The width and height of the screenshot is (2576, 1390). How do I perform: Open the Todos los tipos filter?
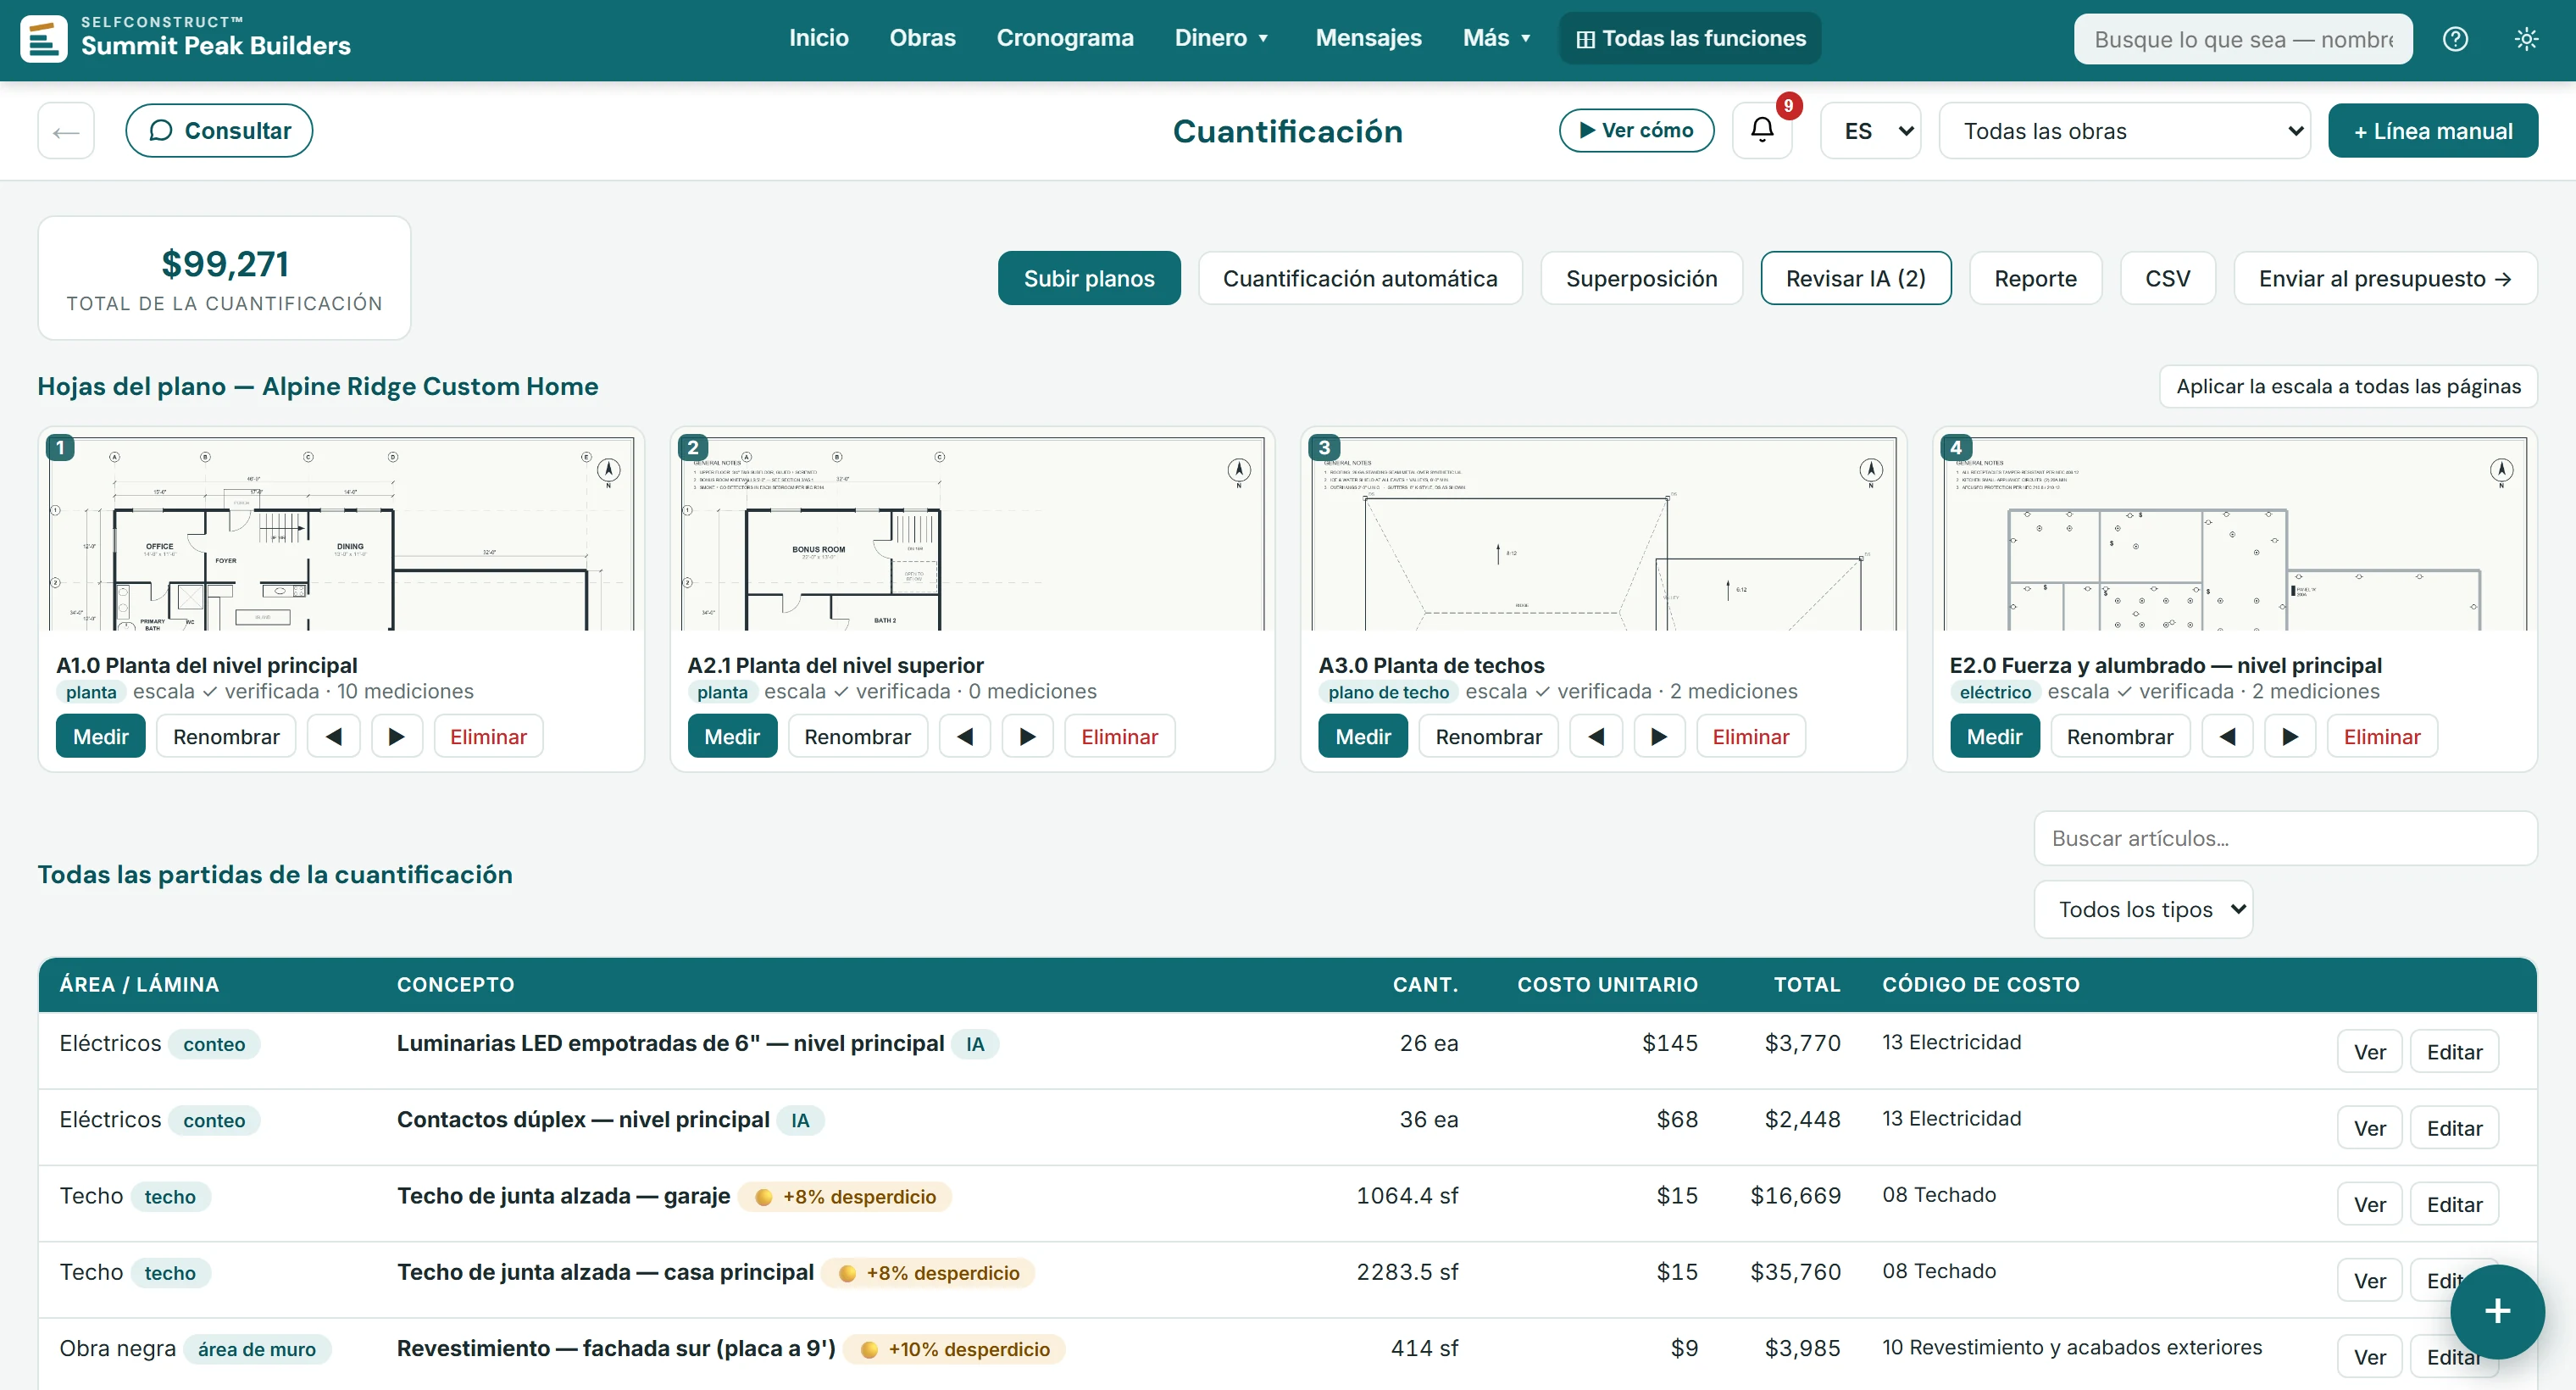tap(2143, 909)
